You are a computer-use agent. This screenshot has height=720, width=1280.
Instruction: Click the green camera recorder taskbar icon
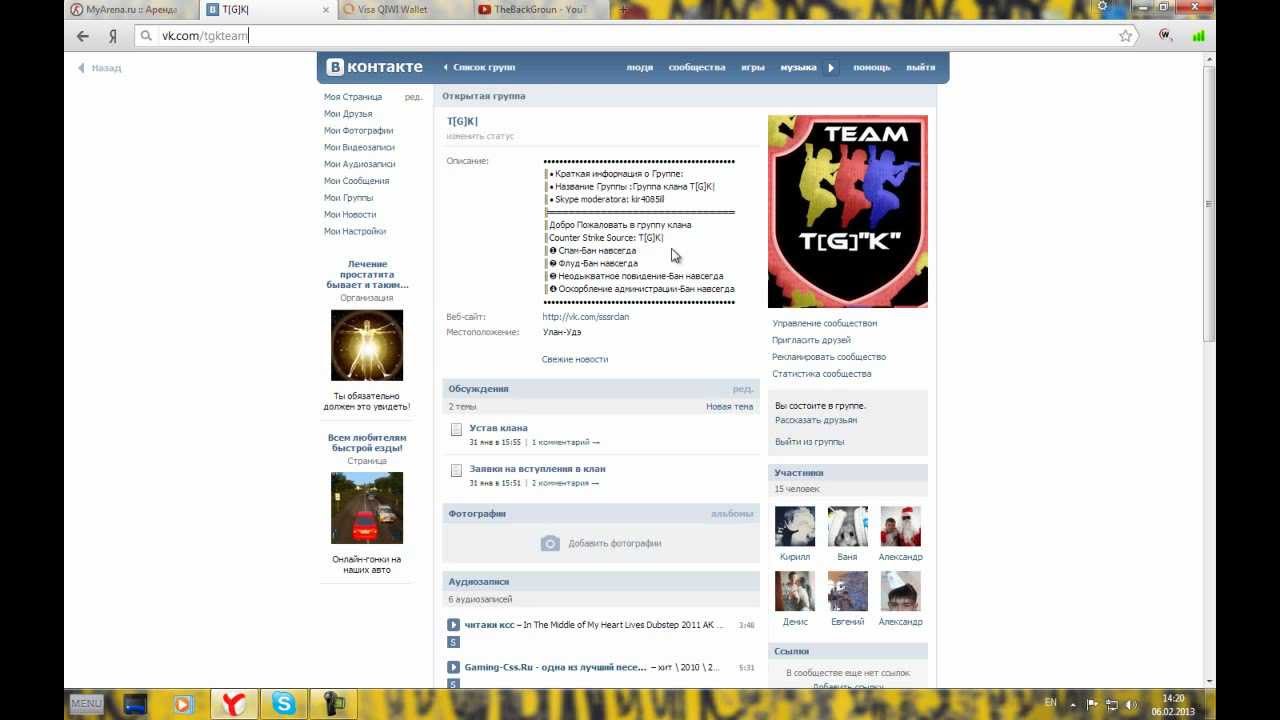pyautogui.click(x=333, y=704)
